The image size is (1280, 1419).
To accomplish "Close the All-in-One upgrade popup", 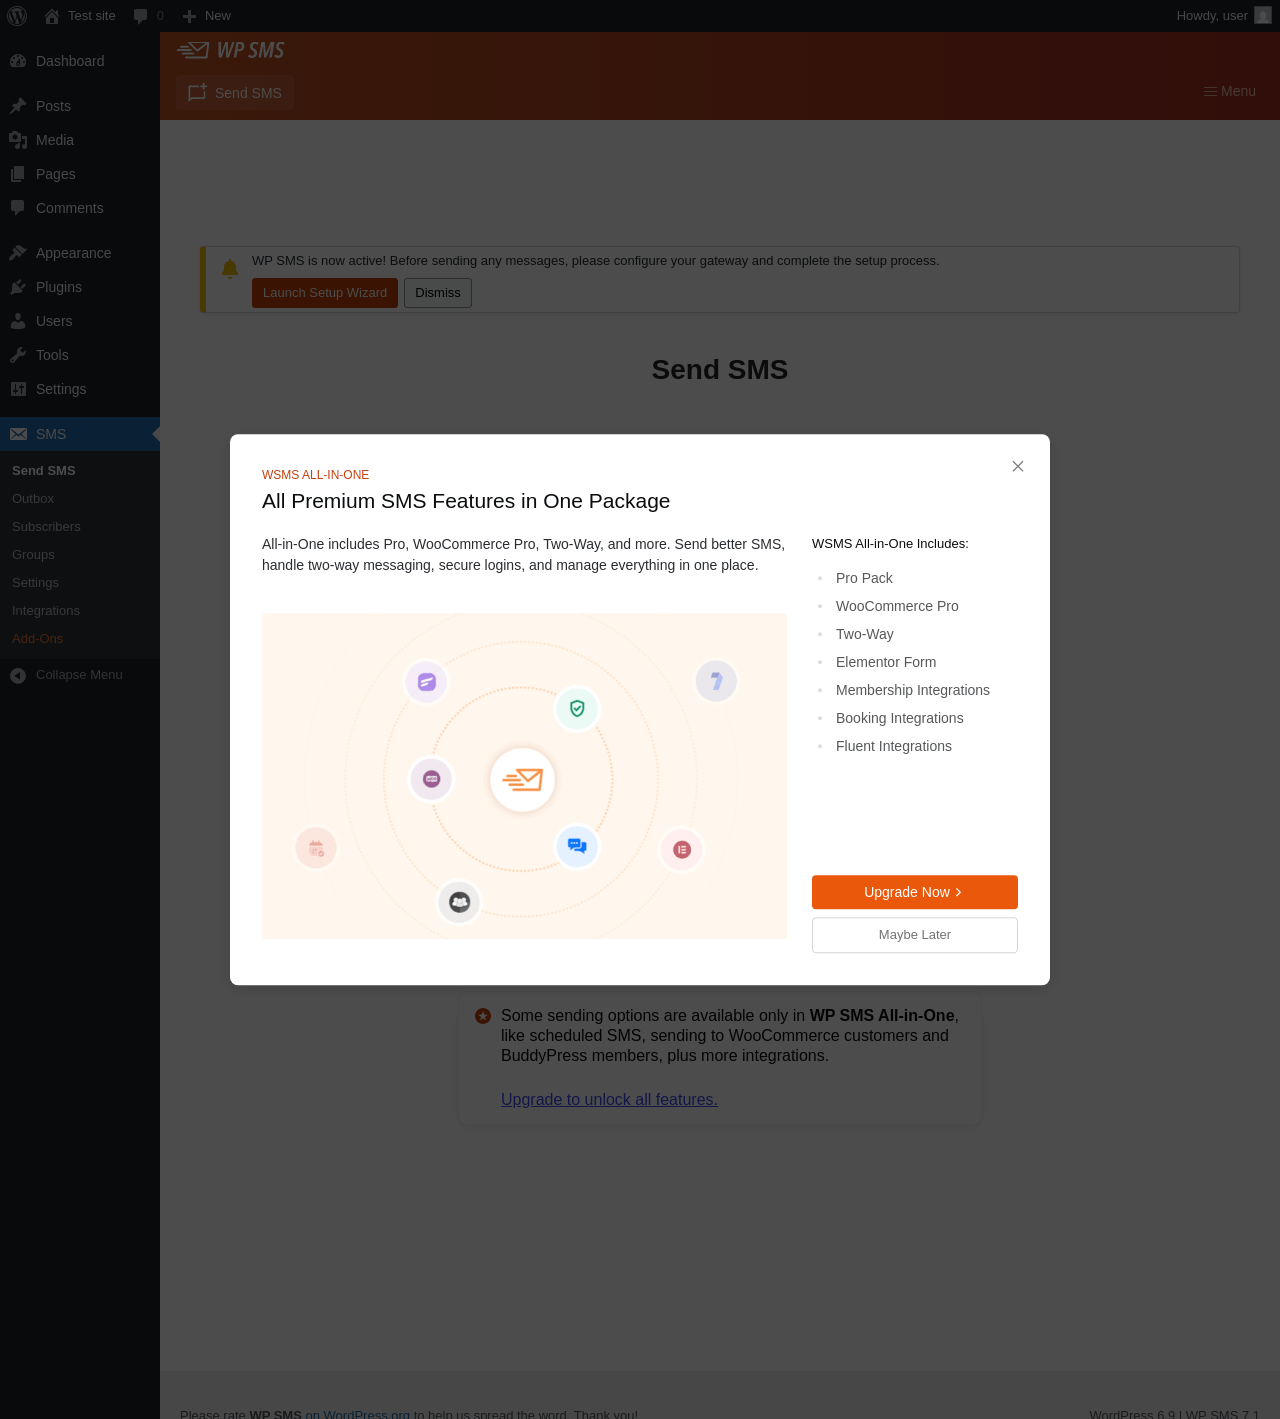I will click(1018, 466).
